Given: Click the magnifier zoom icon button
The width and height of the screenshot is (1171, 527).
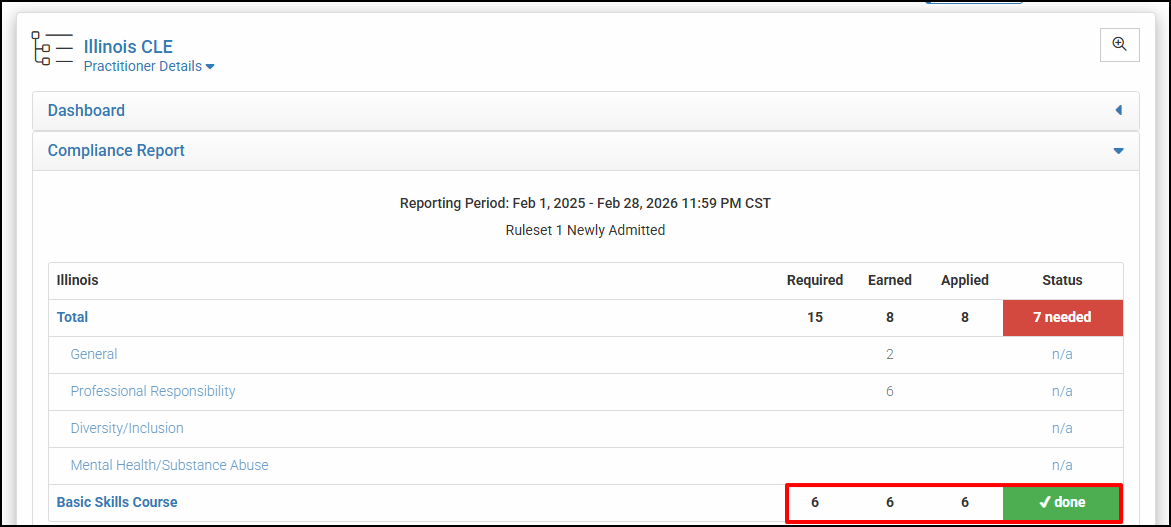Looking at the screenshot, I should pos(1119,45).
